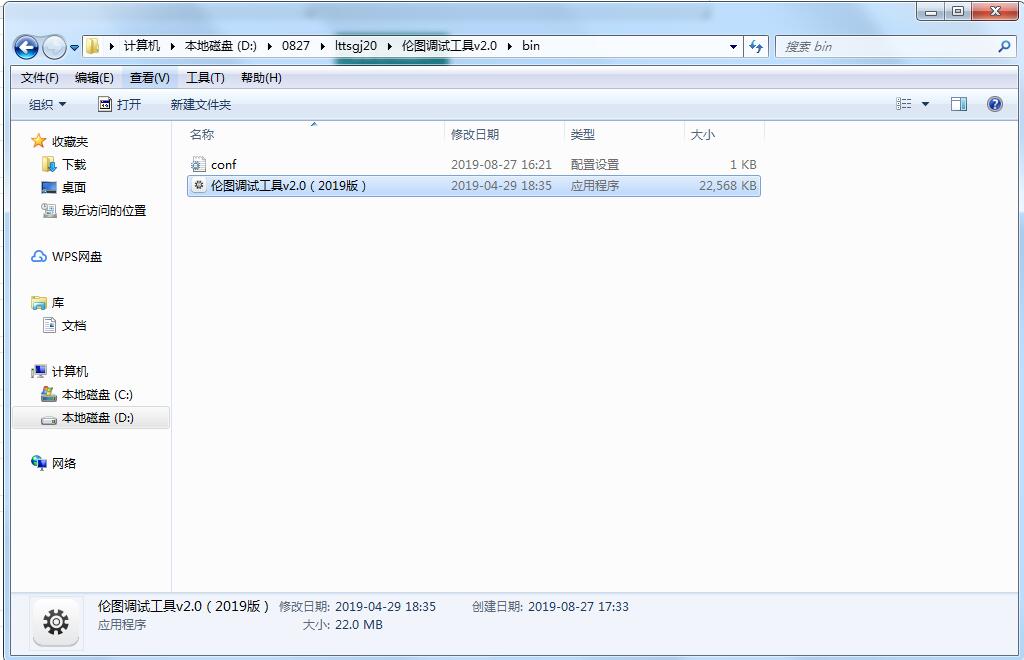The height and width of the screenshot is (660, 1024).
Task: Select the conf file
Action: pos(473,165)
